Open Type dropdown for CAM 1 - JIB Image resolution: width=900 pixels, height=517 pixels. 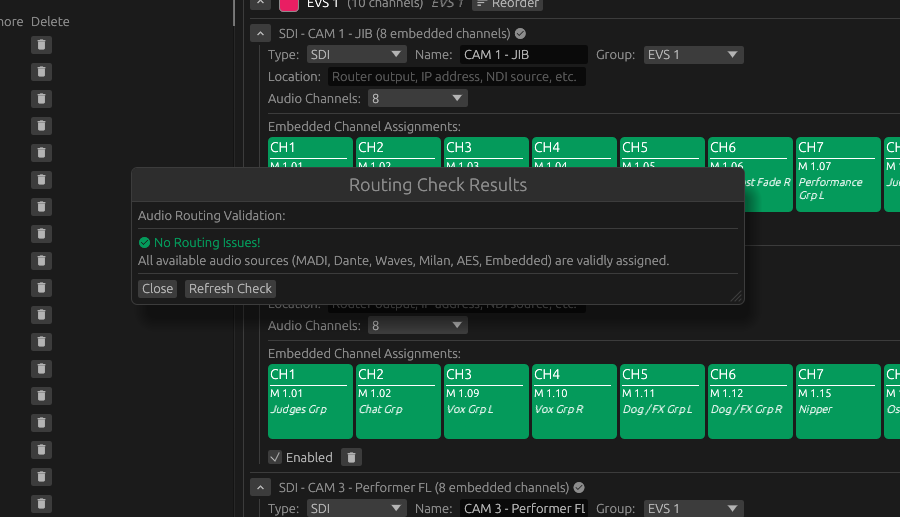pos(356,55)
